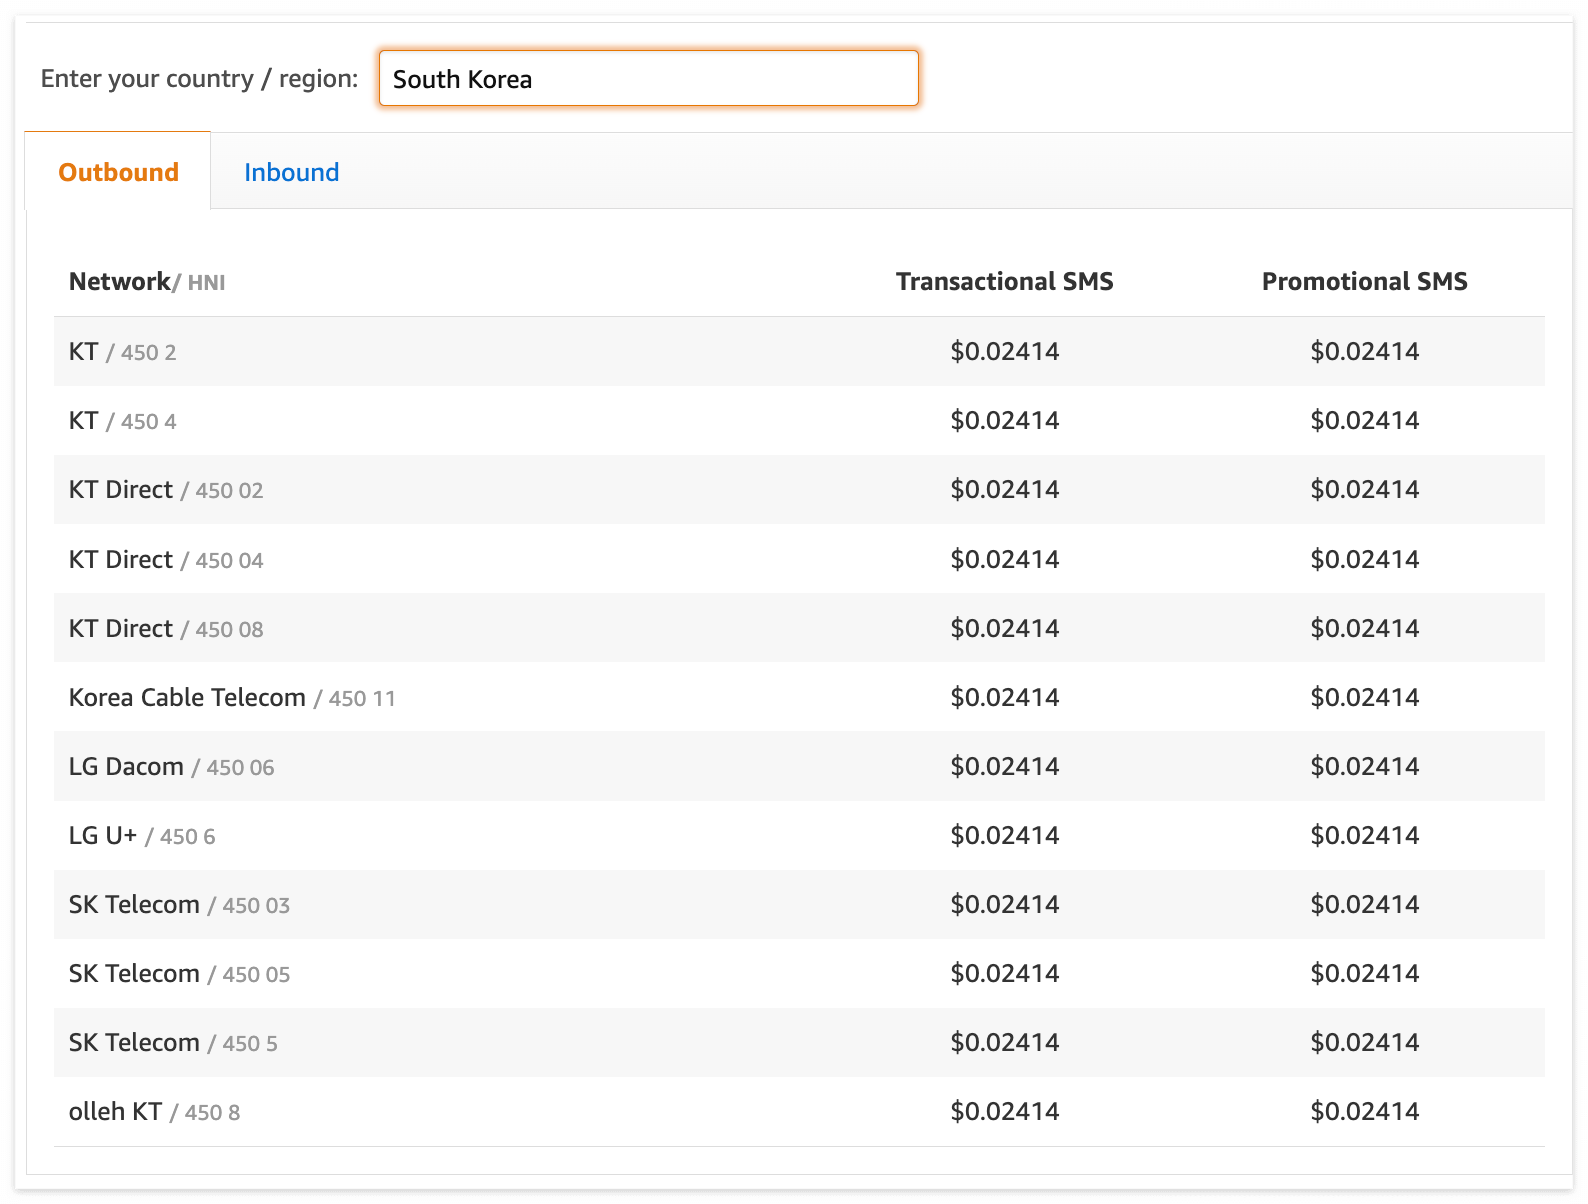Select the KT Direct / 450 02 row

pos(799,489)
